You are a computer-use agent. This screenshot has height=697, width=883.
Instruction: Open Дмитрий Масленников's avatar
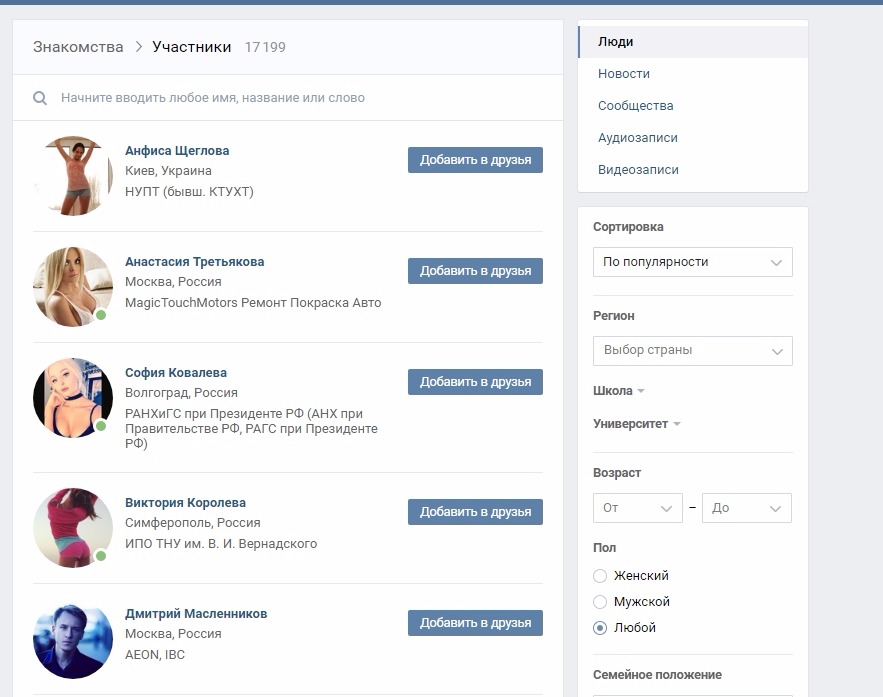coord(73,639)
